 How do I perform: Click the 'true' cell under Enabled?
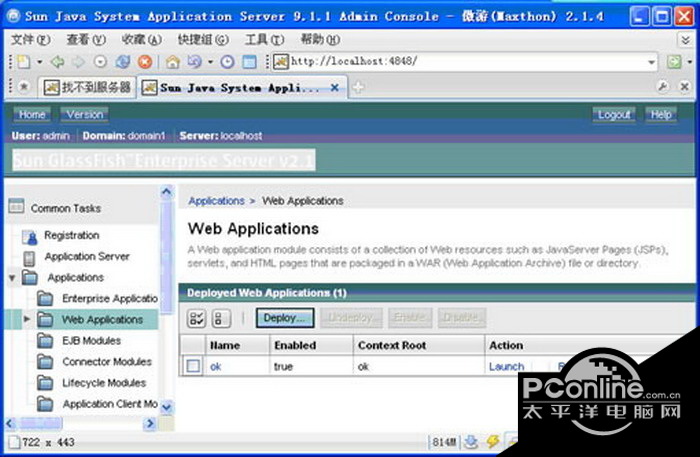click(x=283, y=366)
